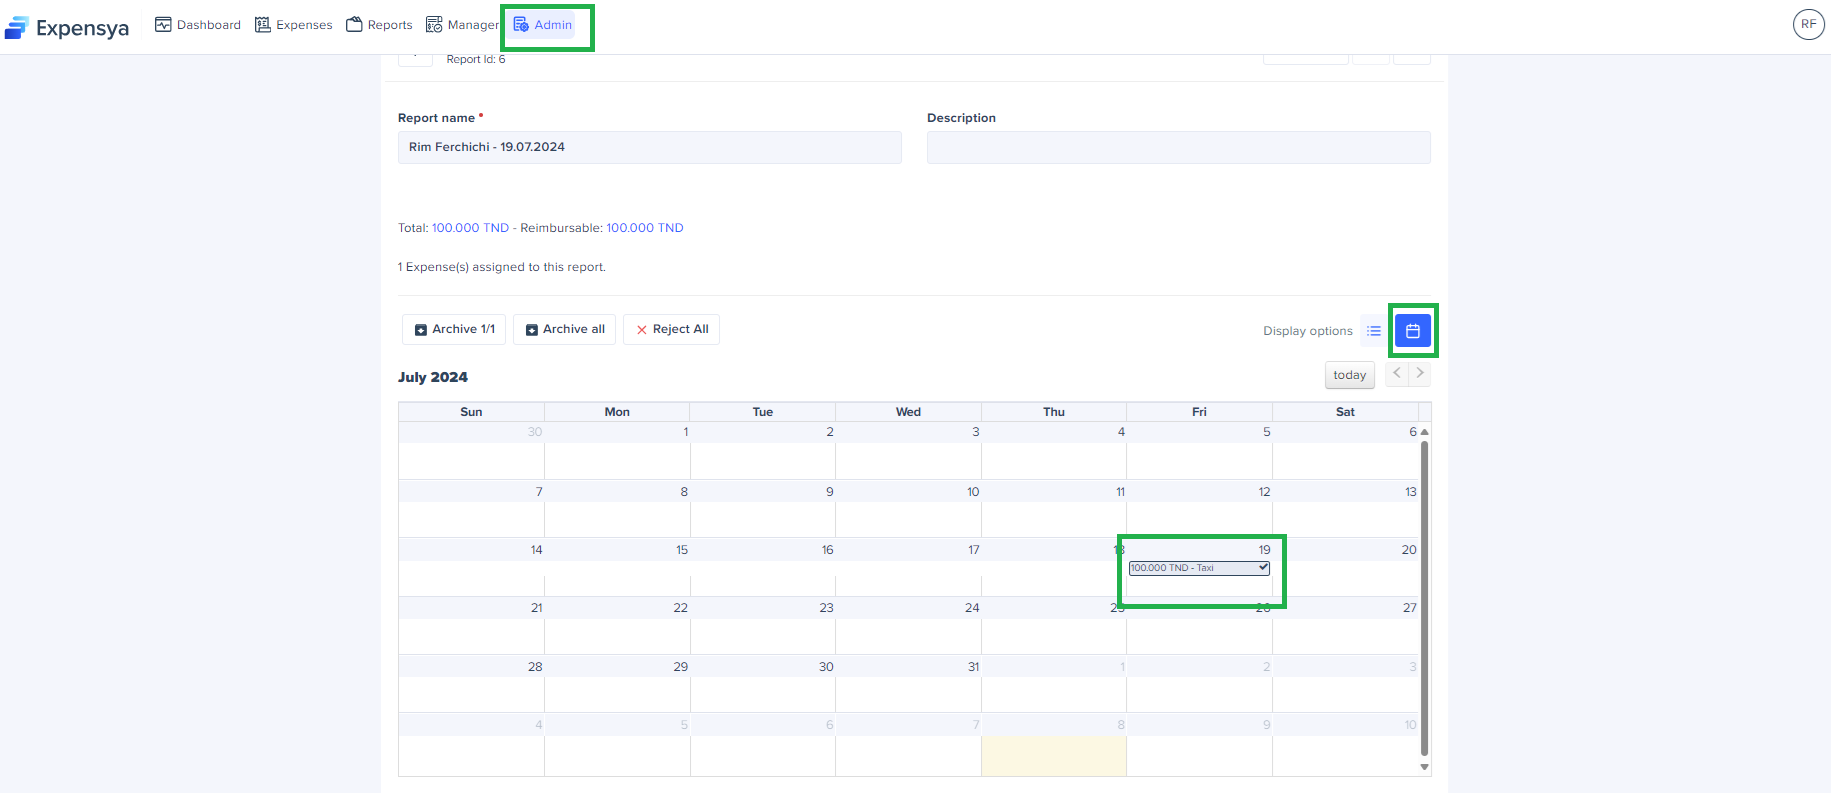Open the Admin tab
This screenshot has height=793, width=1831.
tap(544, 25)
